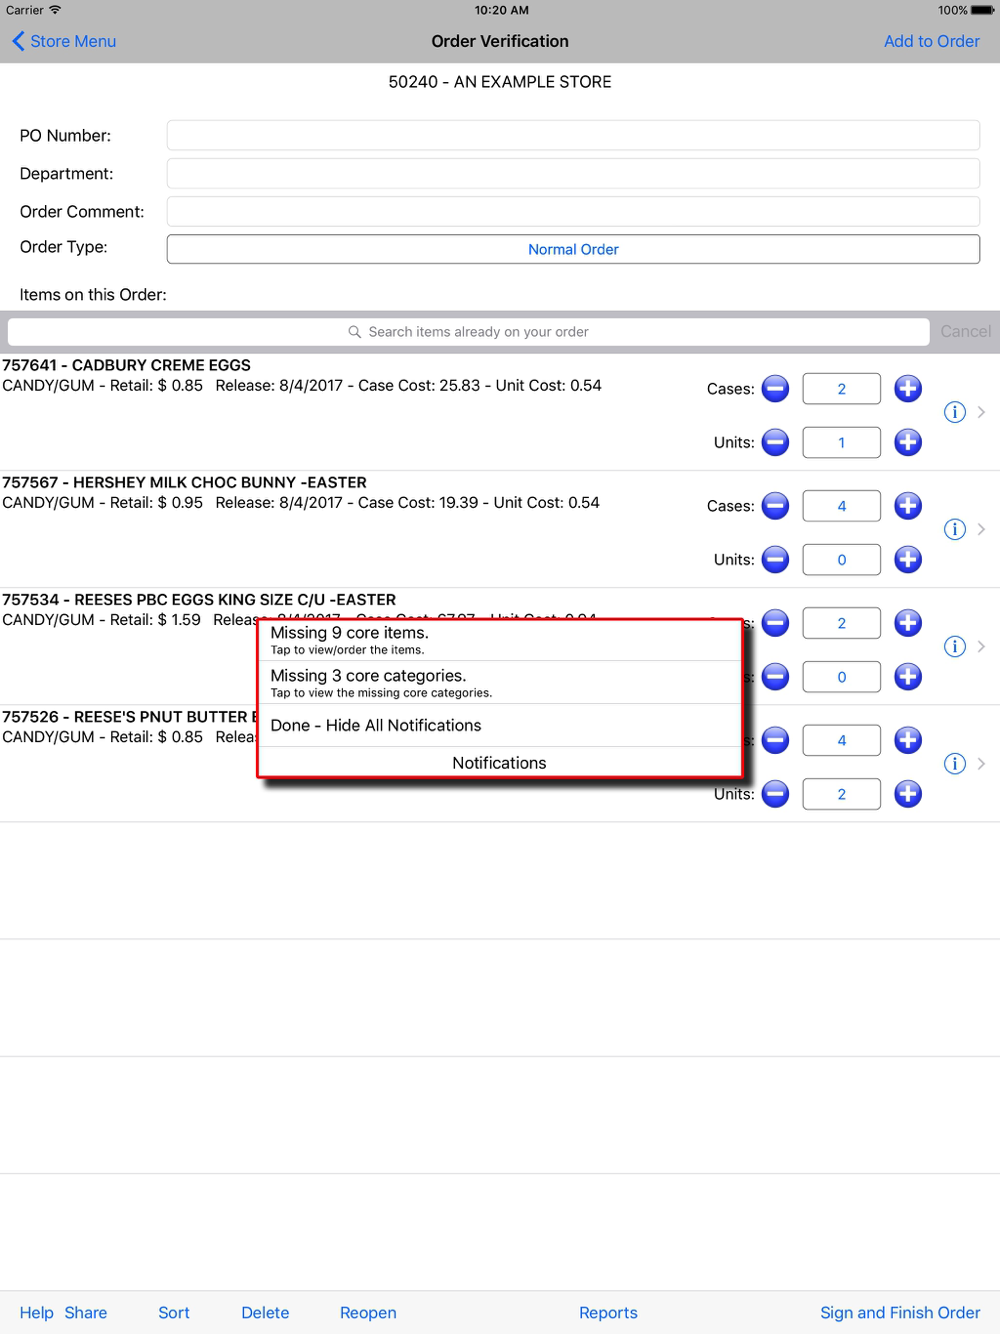Tap Add to Order link
1000x1334 pixels.
[x=931, y=41]
